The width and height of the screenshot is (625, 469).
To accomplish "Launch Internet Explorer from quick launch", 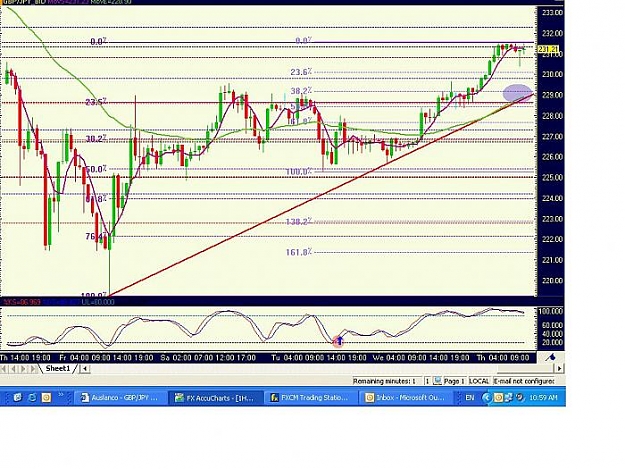I will (32, 397).
